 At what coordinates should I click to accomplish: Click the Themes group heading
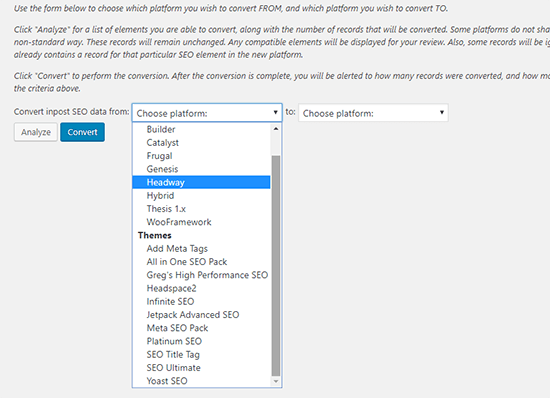tap(155, 235)
